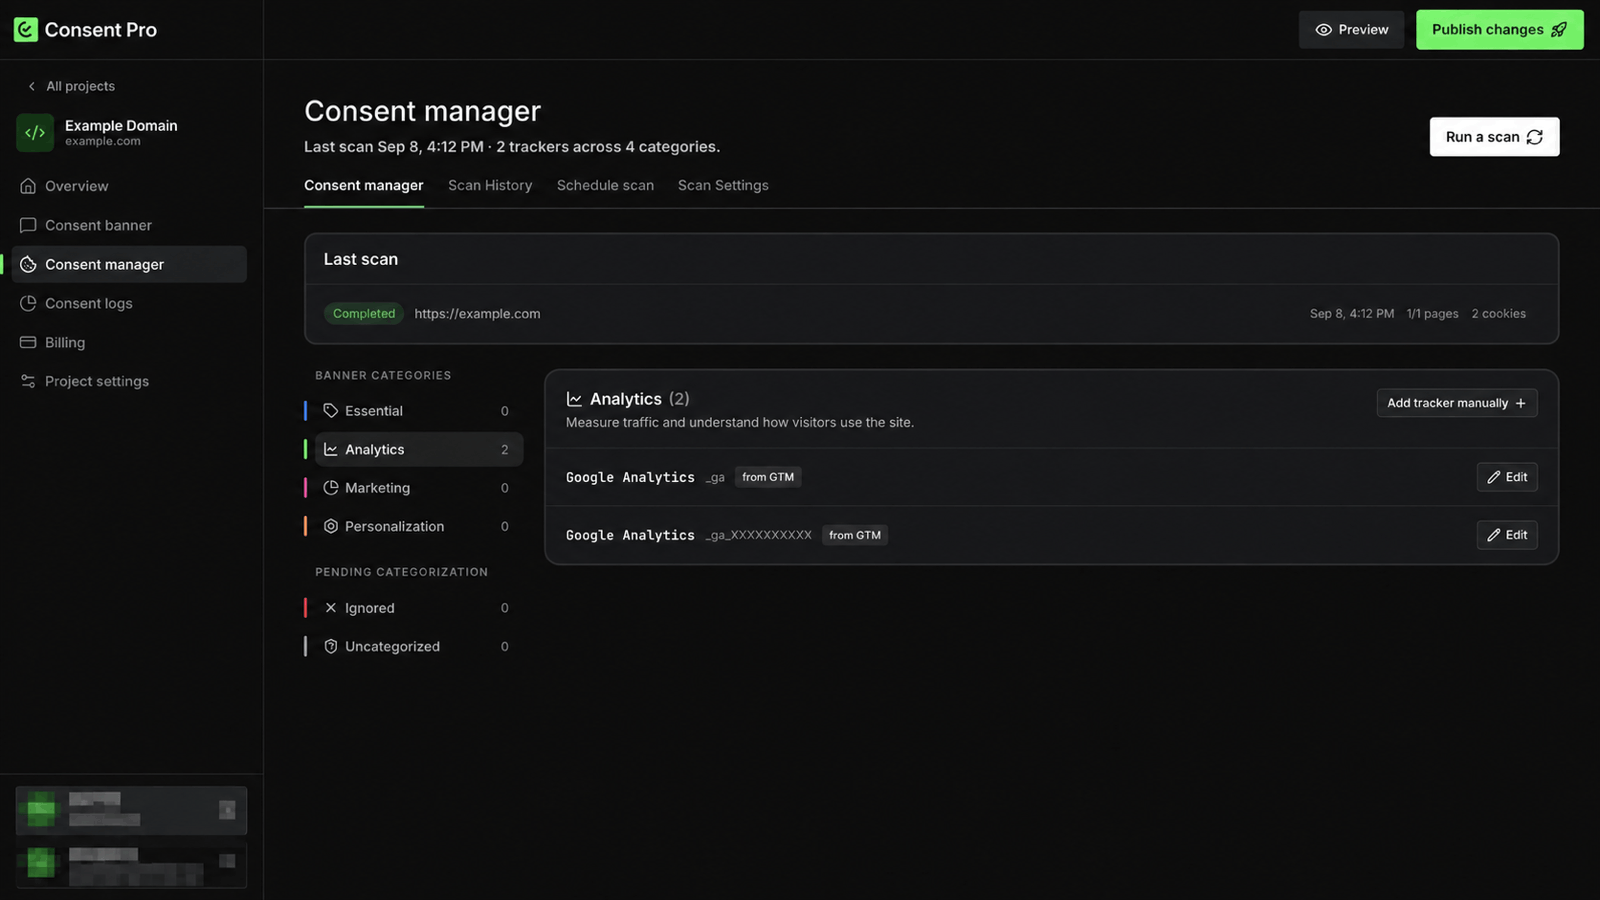This screenshot has width=1600, height=900.
Task: Click the Example Domain code icon
Action: [35, 132]
